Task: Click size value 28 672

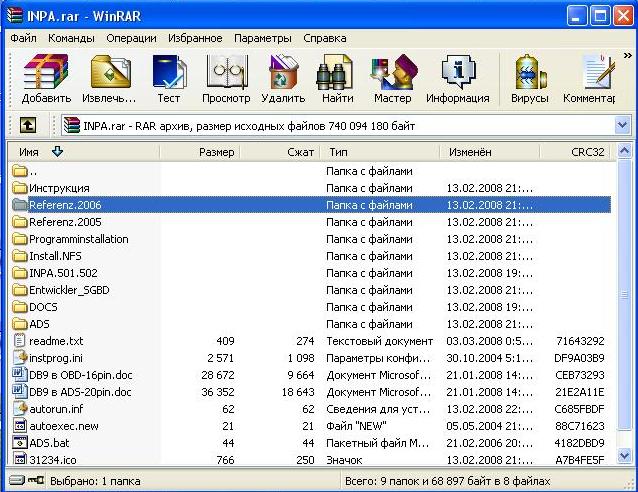Action: pyautogui.click(x=218, y=375)
